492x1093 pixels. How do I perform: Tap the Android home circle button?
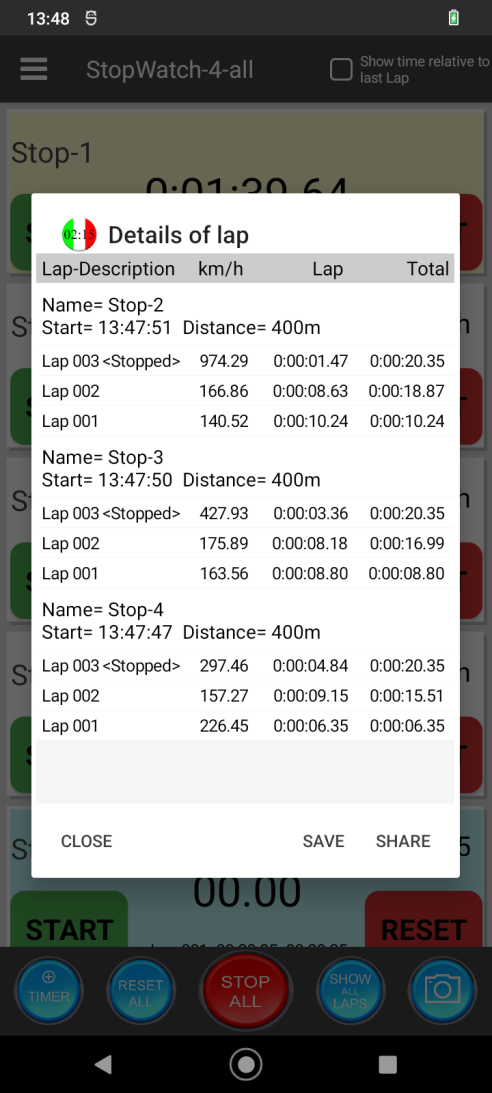(x=245, y=1064)
